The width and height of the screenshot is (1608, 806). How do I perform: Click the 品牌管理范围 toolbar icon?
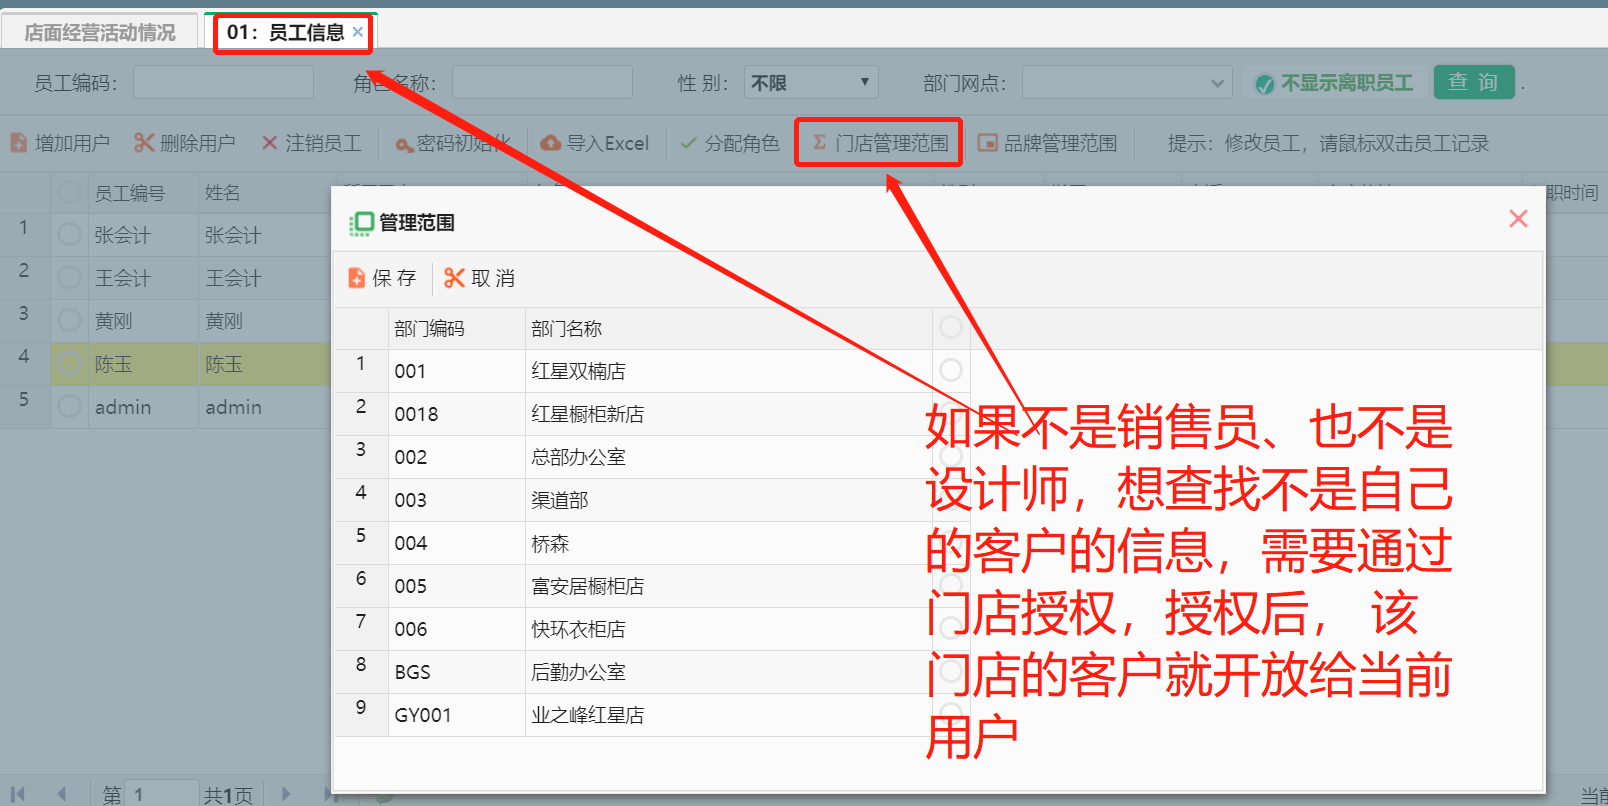point(987,143)
